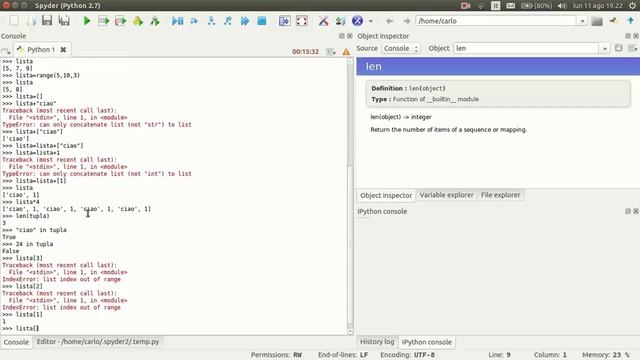
Task: Open the console tab browser
Action: (6, 51)
